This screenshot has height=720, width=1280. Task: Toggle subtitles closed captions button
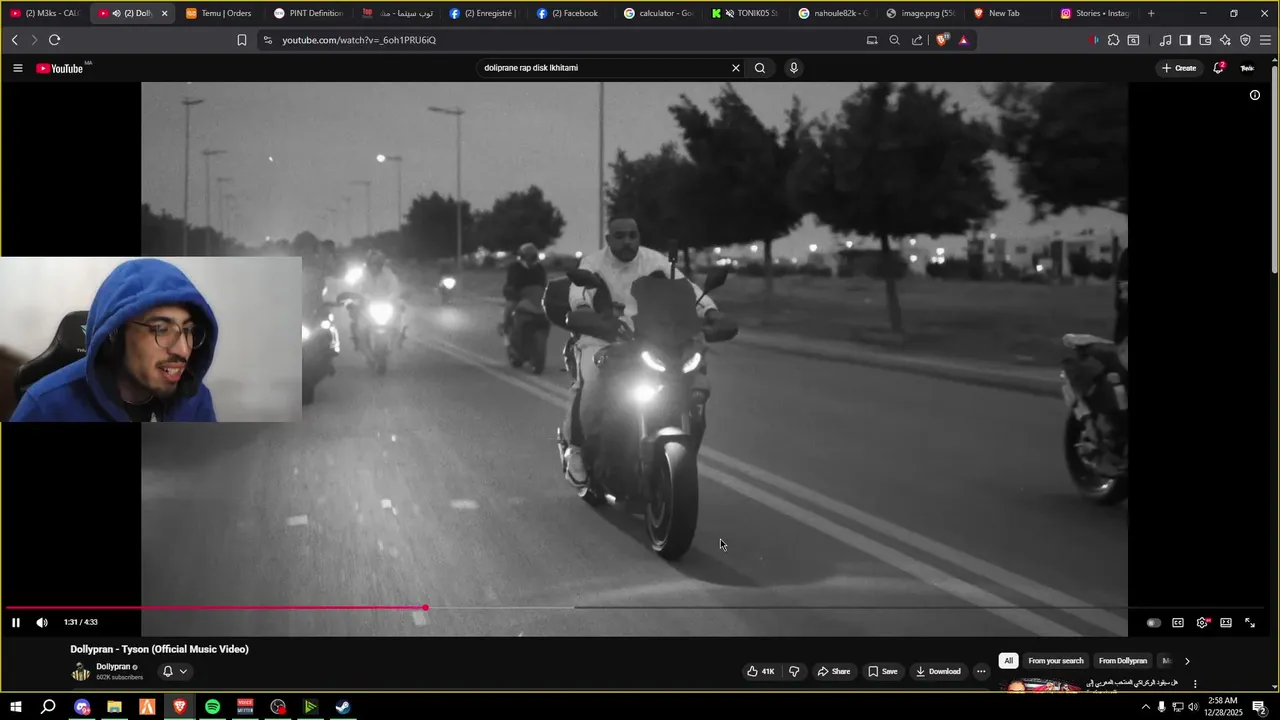1178,623
